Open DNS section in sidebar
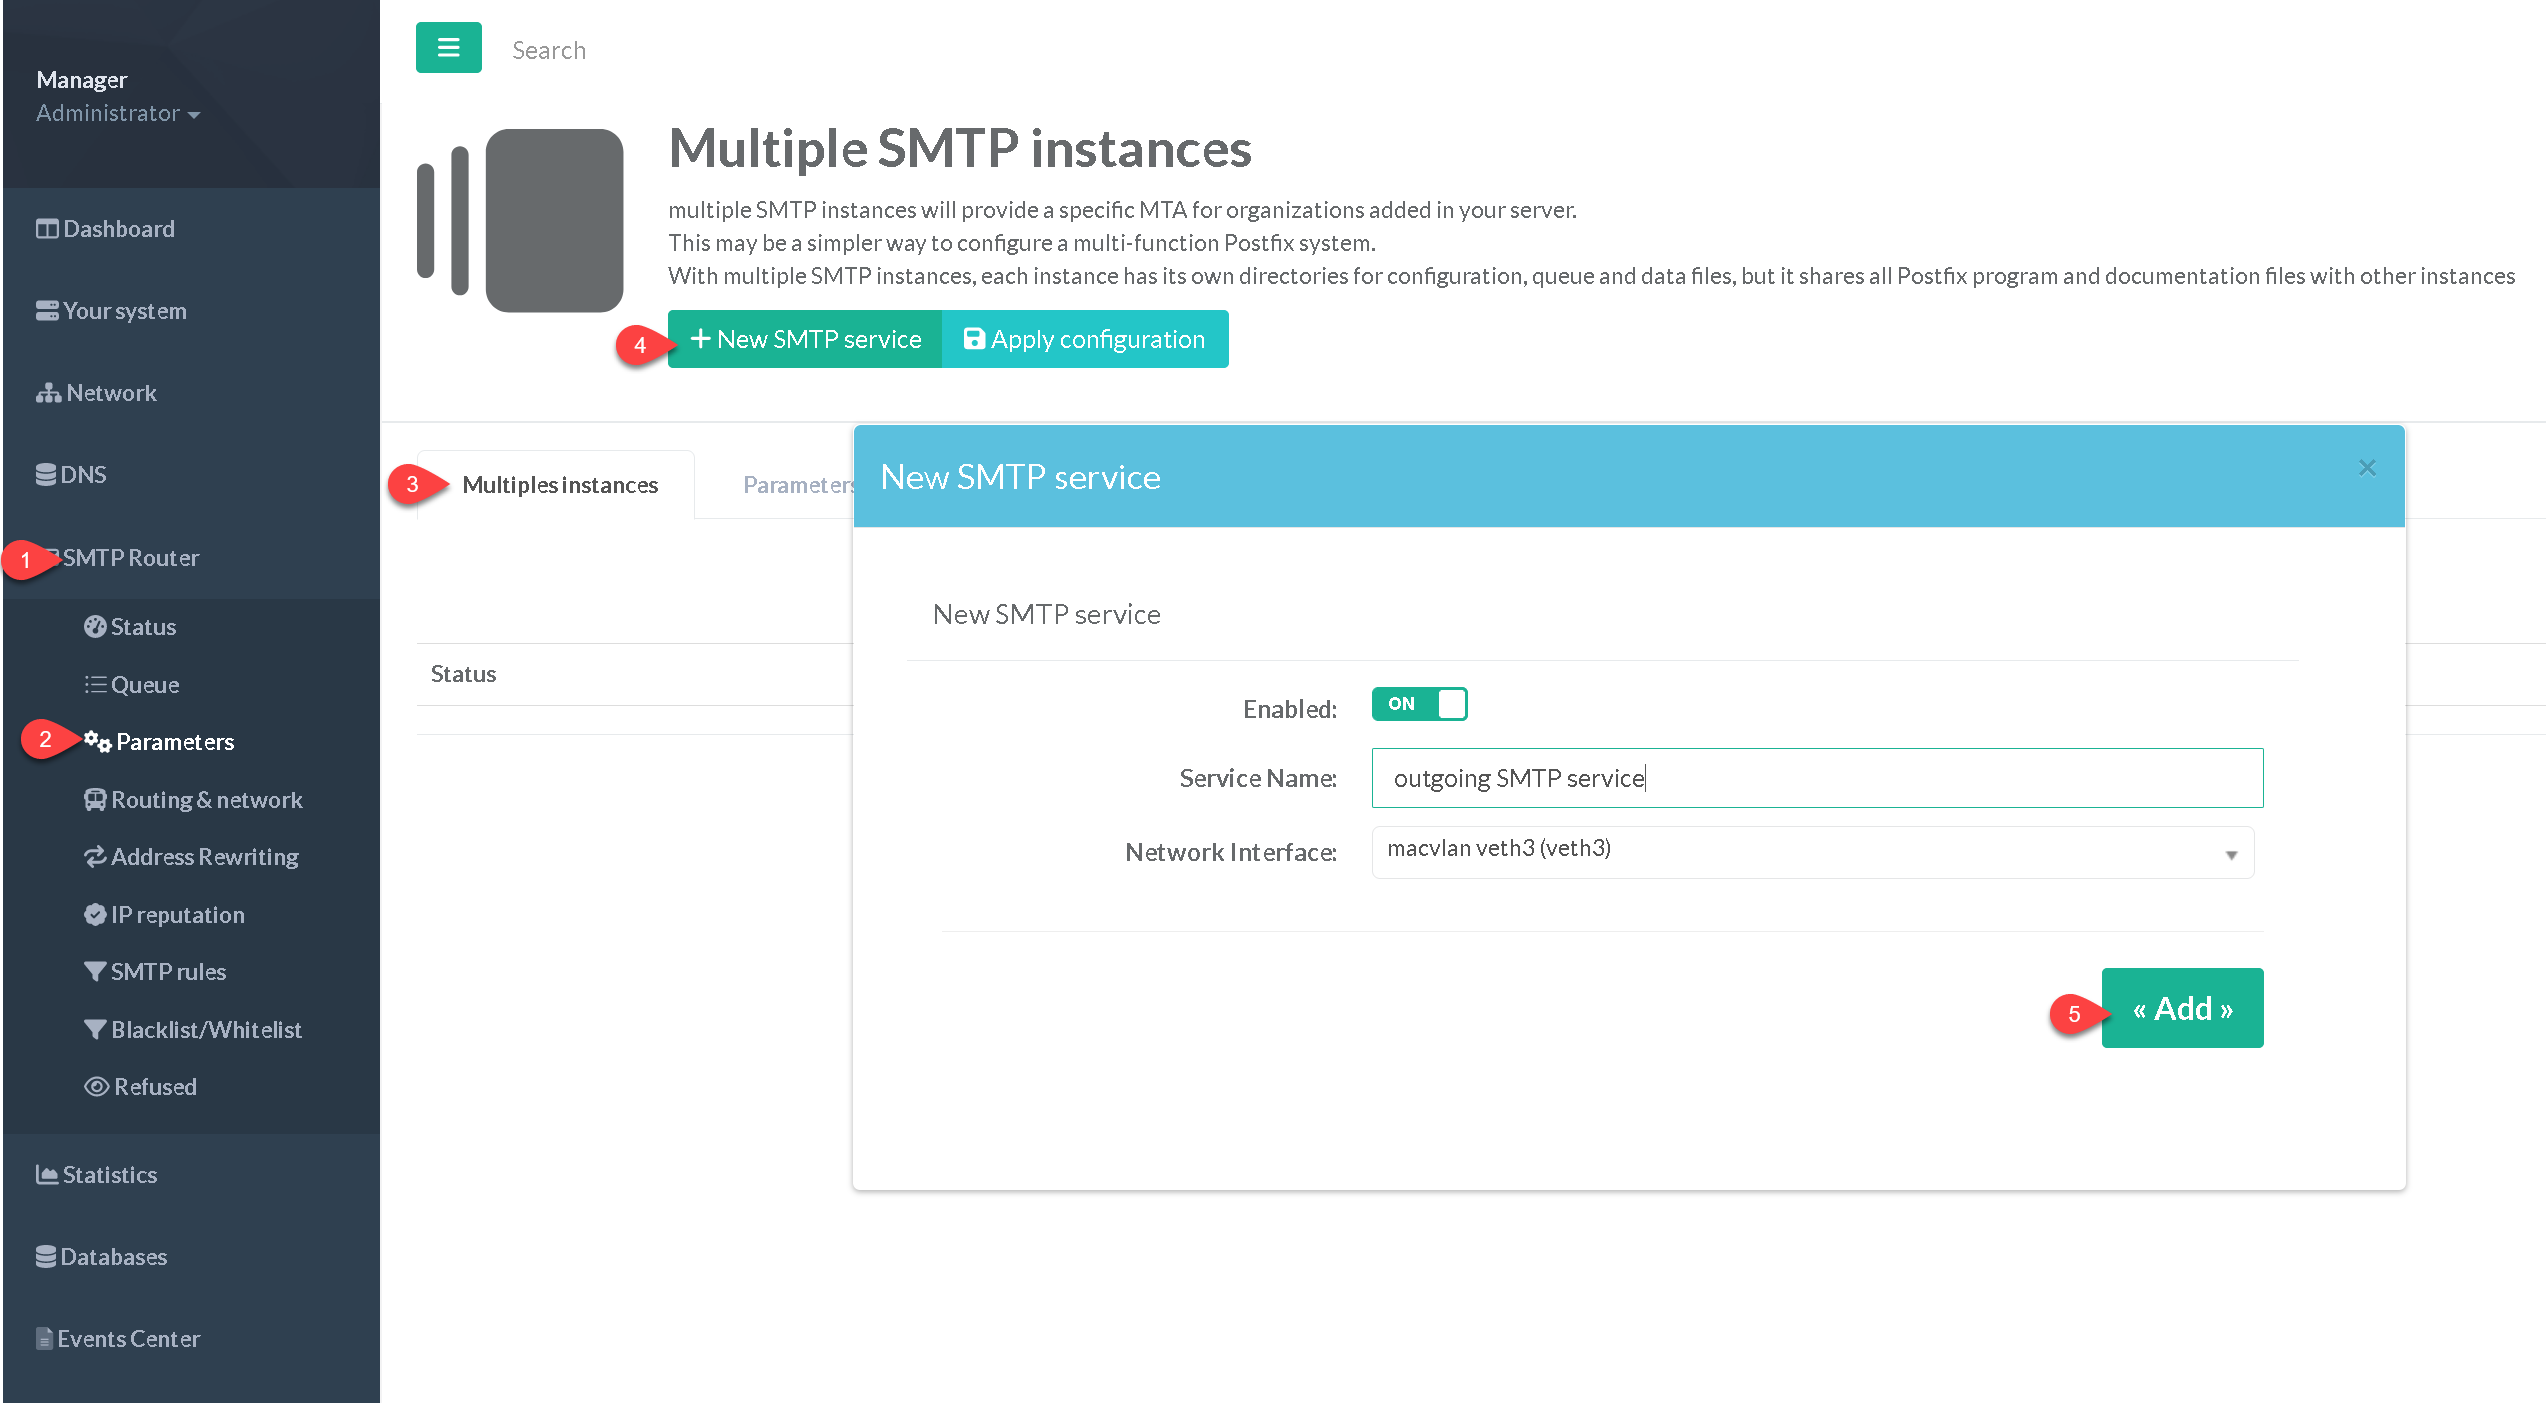Image resolution: width=2546 pixels, height=1403 pixels. click(x=82, y=475)
